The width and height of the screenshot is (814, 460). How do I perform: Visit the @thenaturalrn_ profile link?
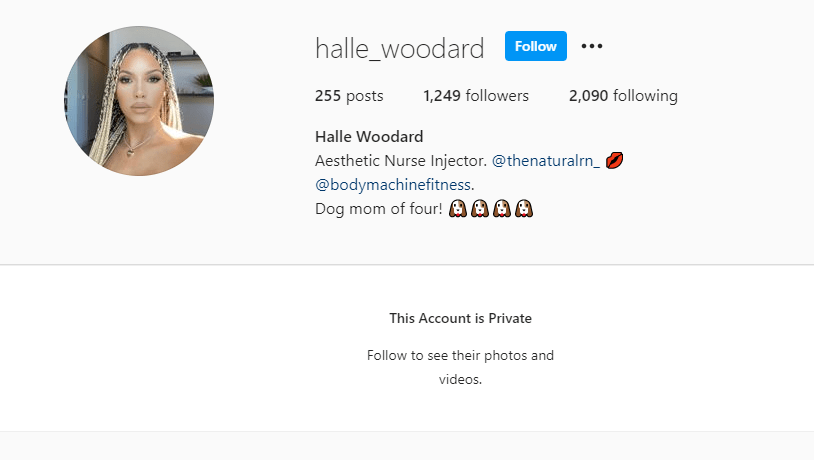point(546,161)
